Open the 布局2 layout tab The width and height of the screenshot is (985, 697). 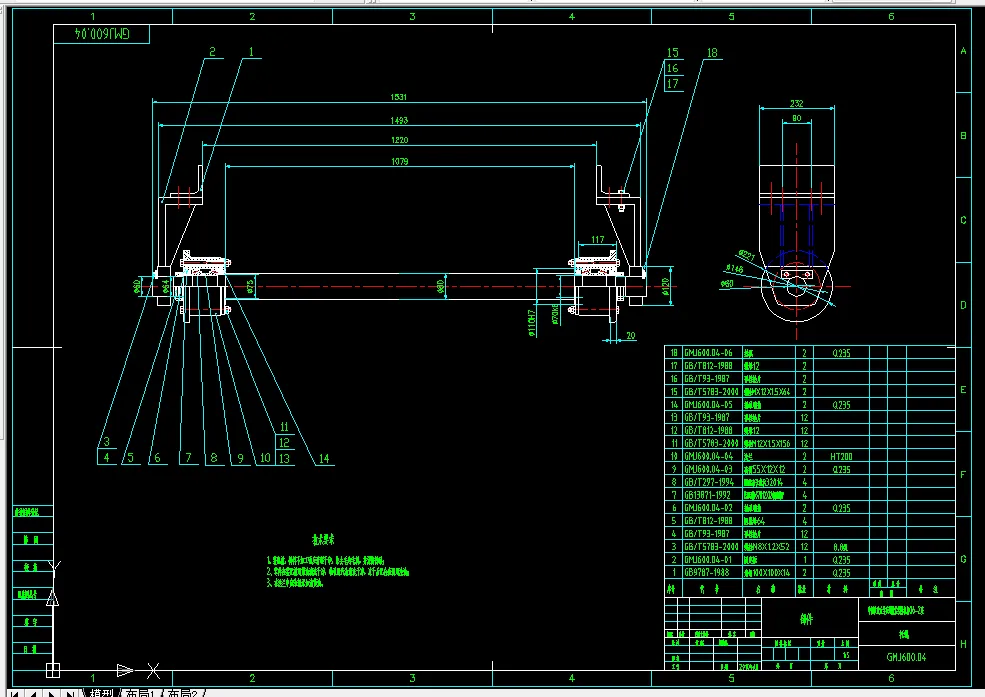click(182, 693)
